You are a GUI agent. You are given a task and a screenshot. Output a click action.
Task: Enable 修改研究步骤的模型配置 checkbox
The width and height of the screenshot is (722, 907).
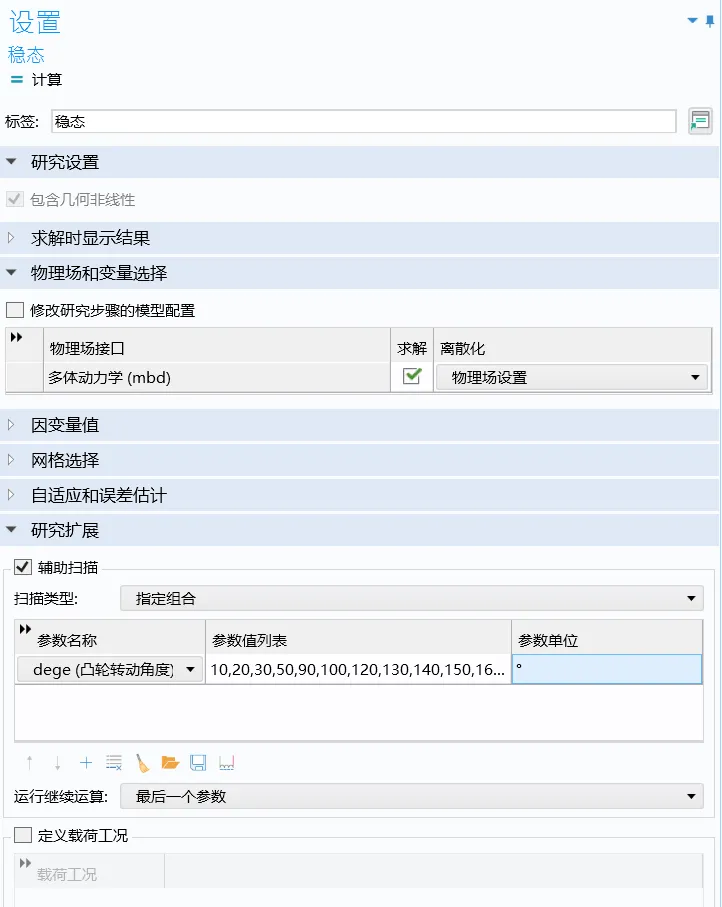[x=14, y=310]
